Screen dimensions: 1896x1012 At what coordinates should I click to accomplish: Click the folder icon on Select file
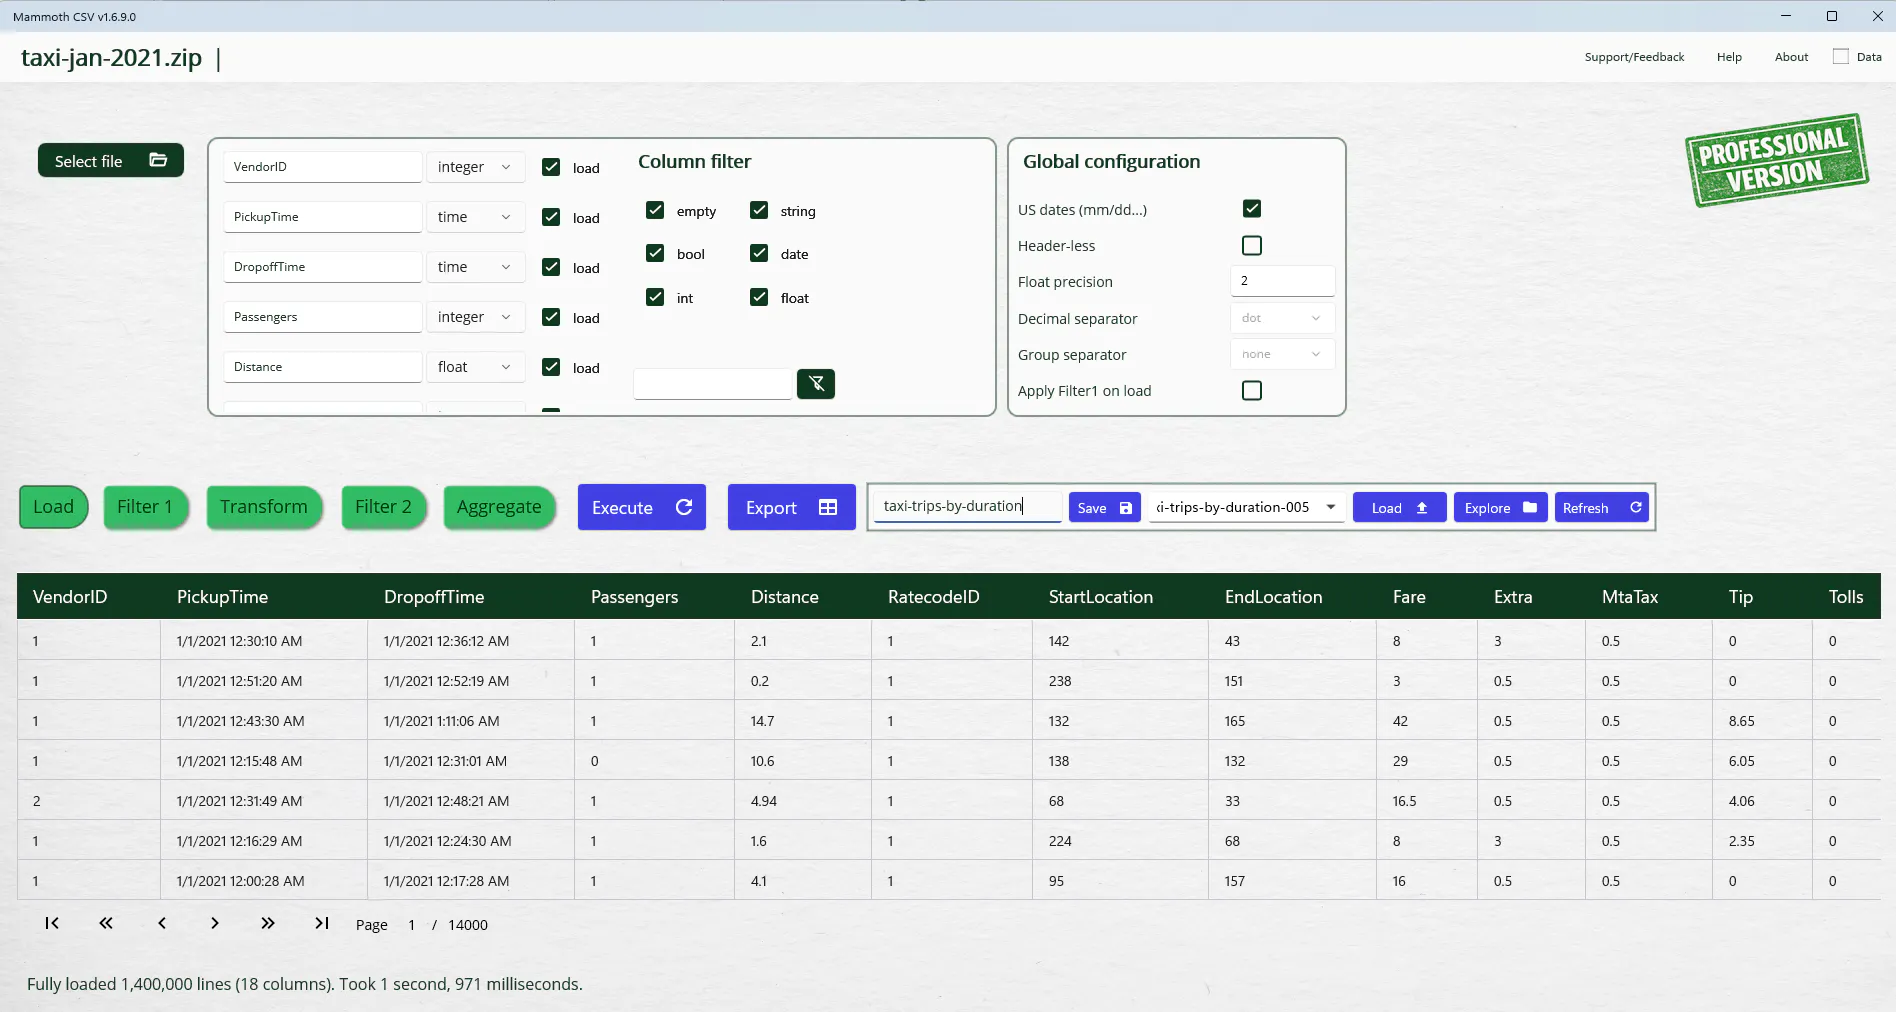[x=158, y=160]
